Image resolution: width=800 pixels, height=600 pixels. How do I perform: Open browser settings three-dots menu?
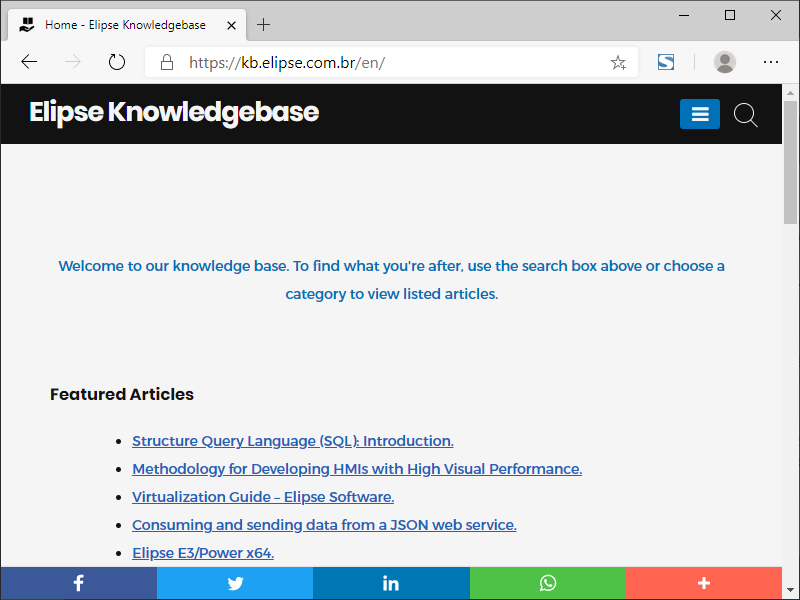[x=771, y=62]
